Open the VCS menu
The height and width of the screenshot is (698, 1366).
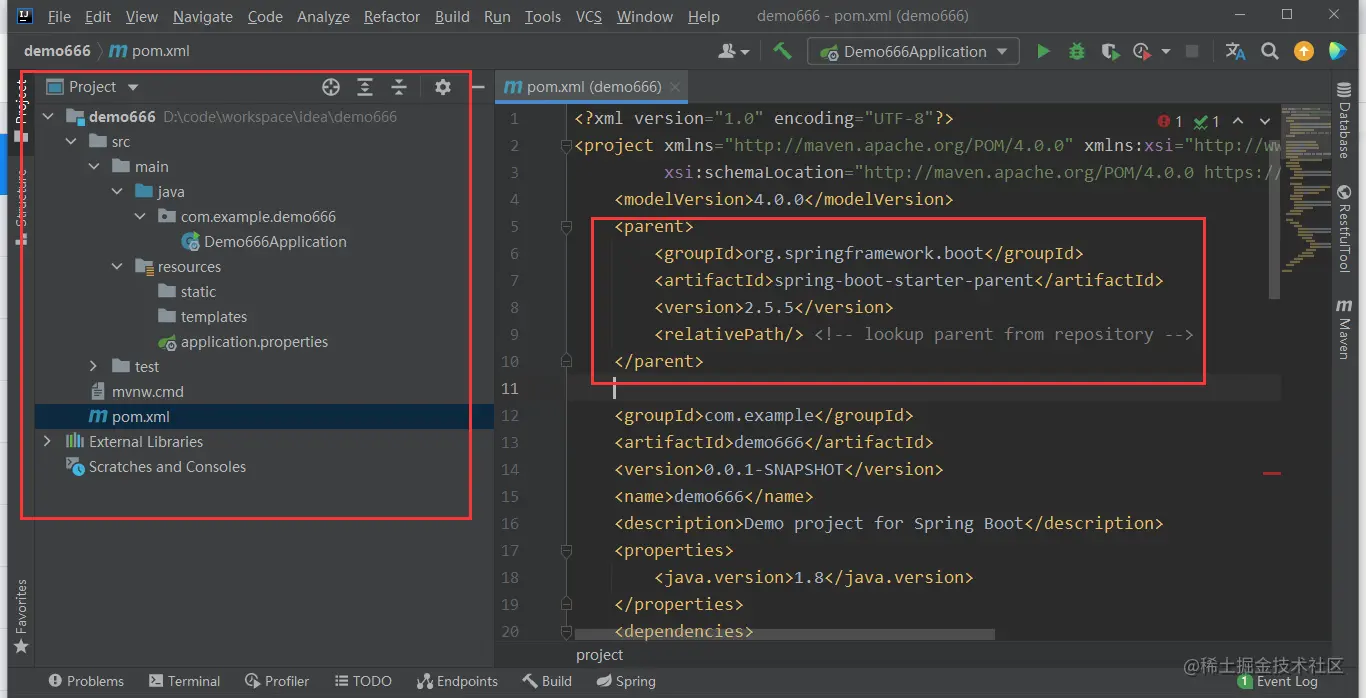[x=589, y=16]
